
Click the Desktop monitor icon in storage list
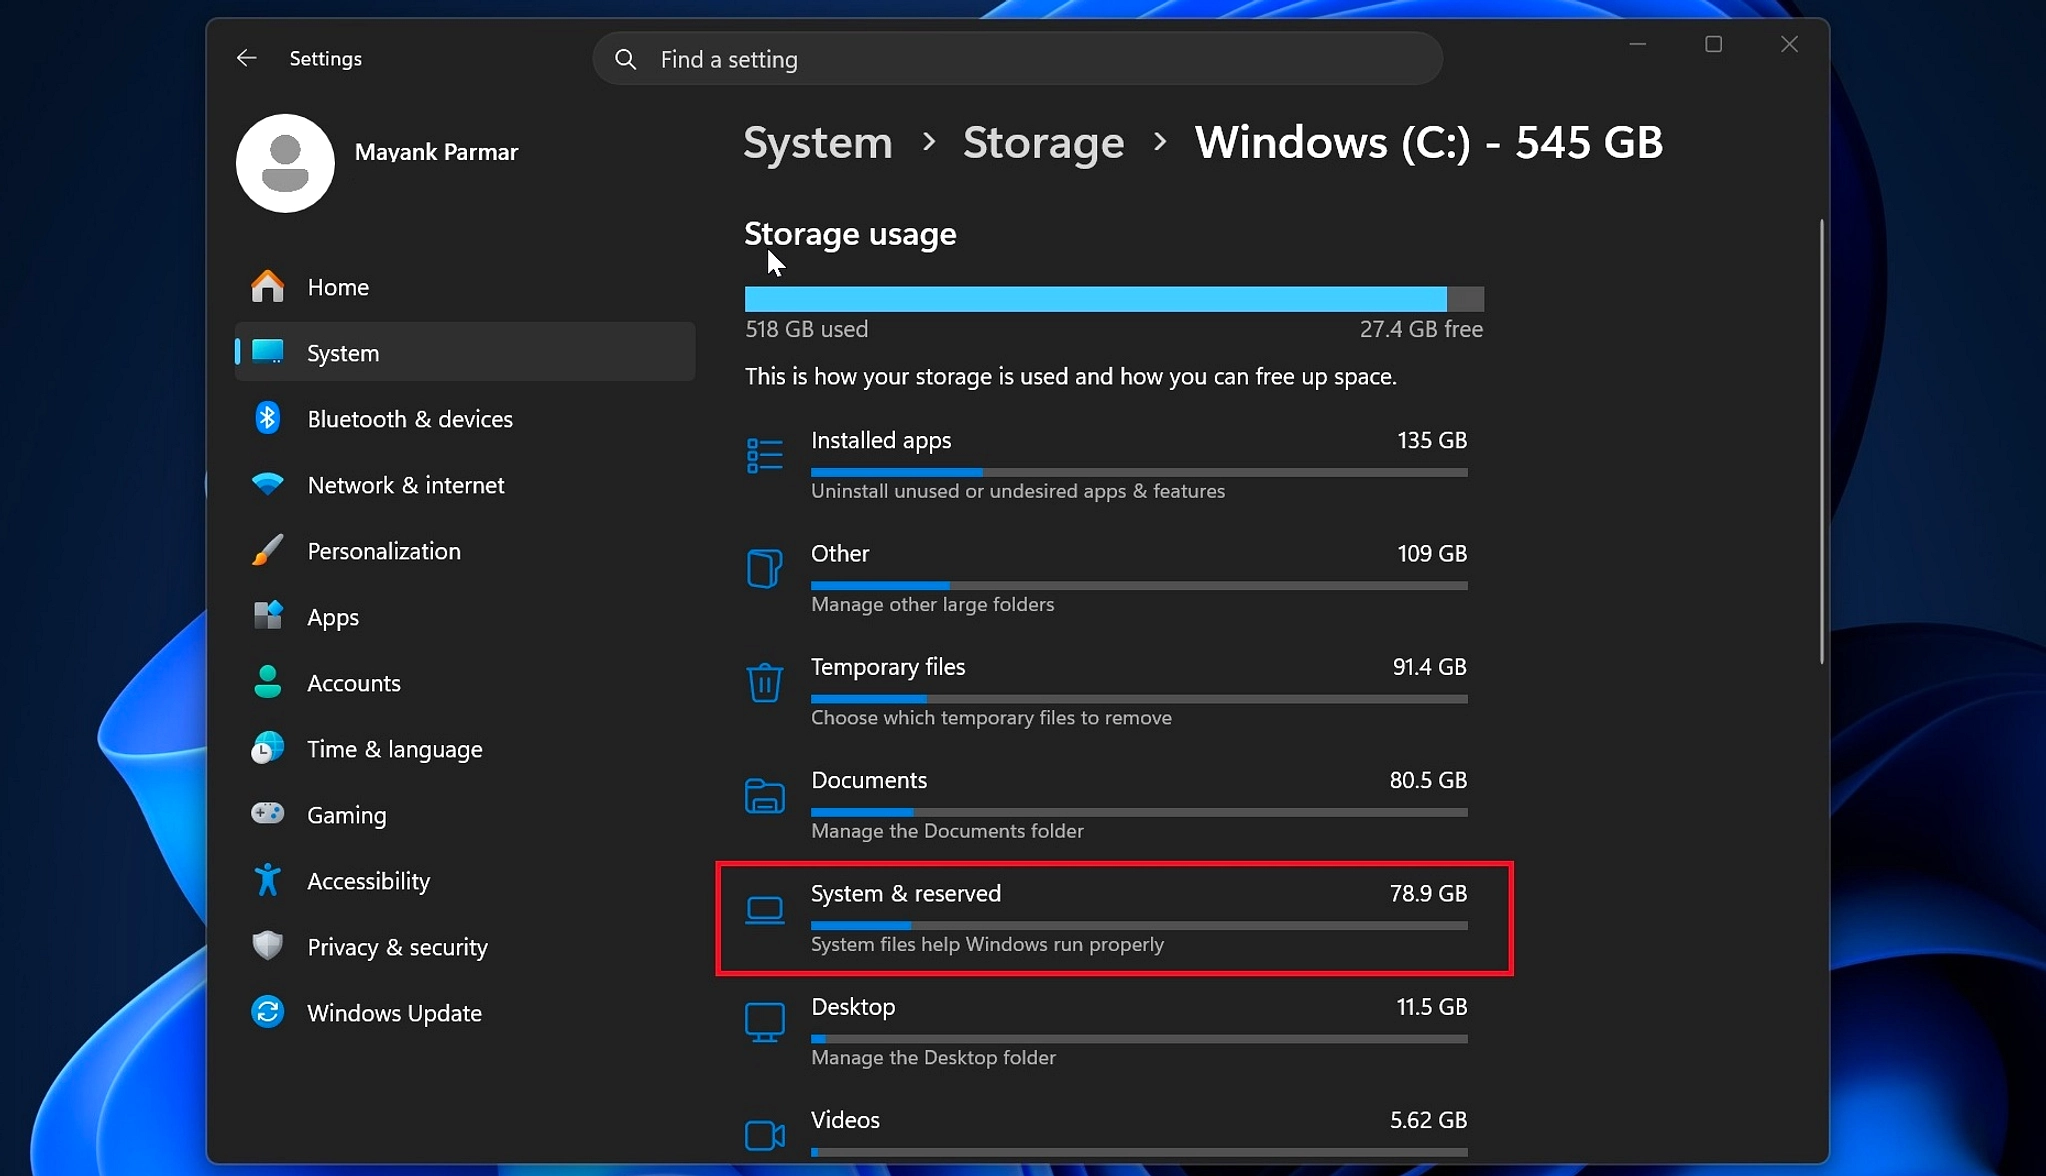coord(765,1023)
